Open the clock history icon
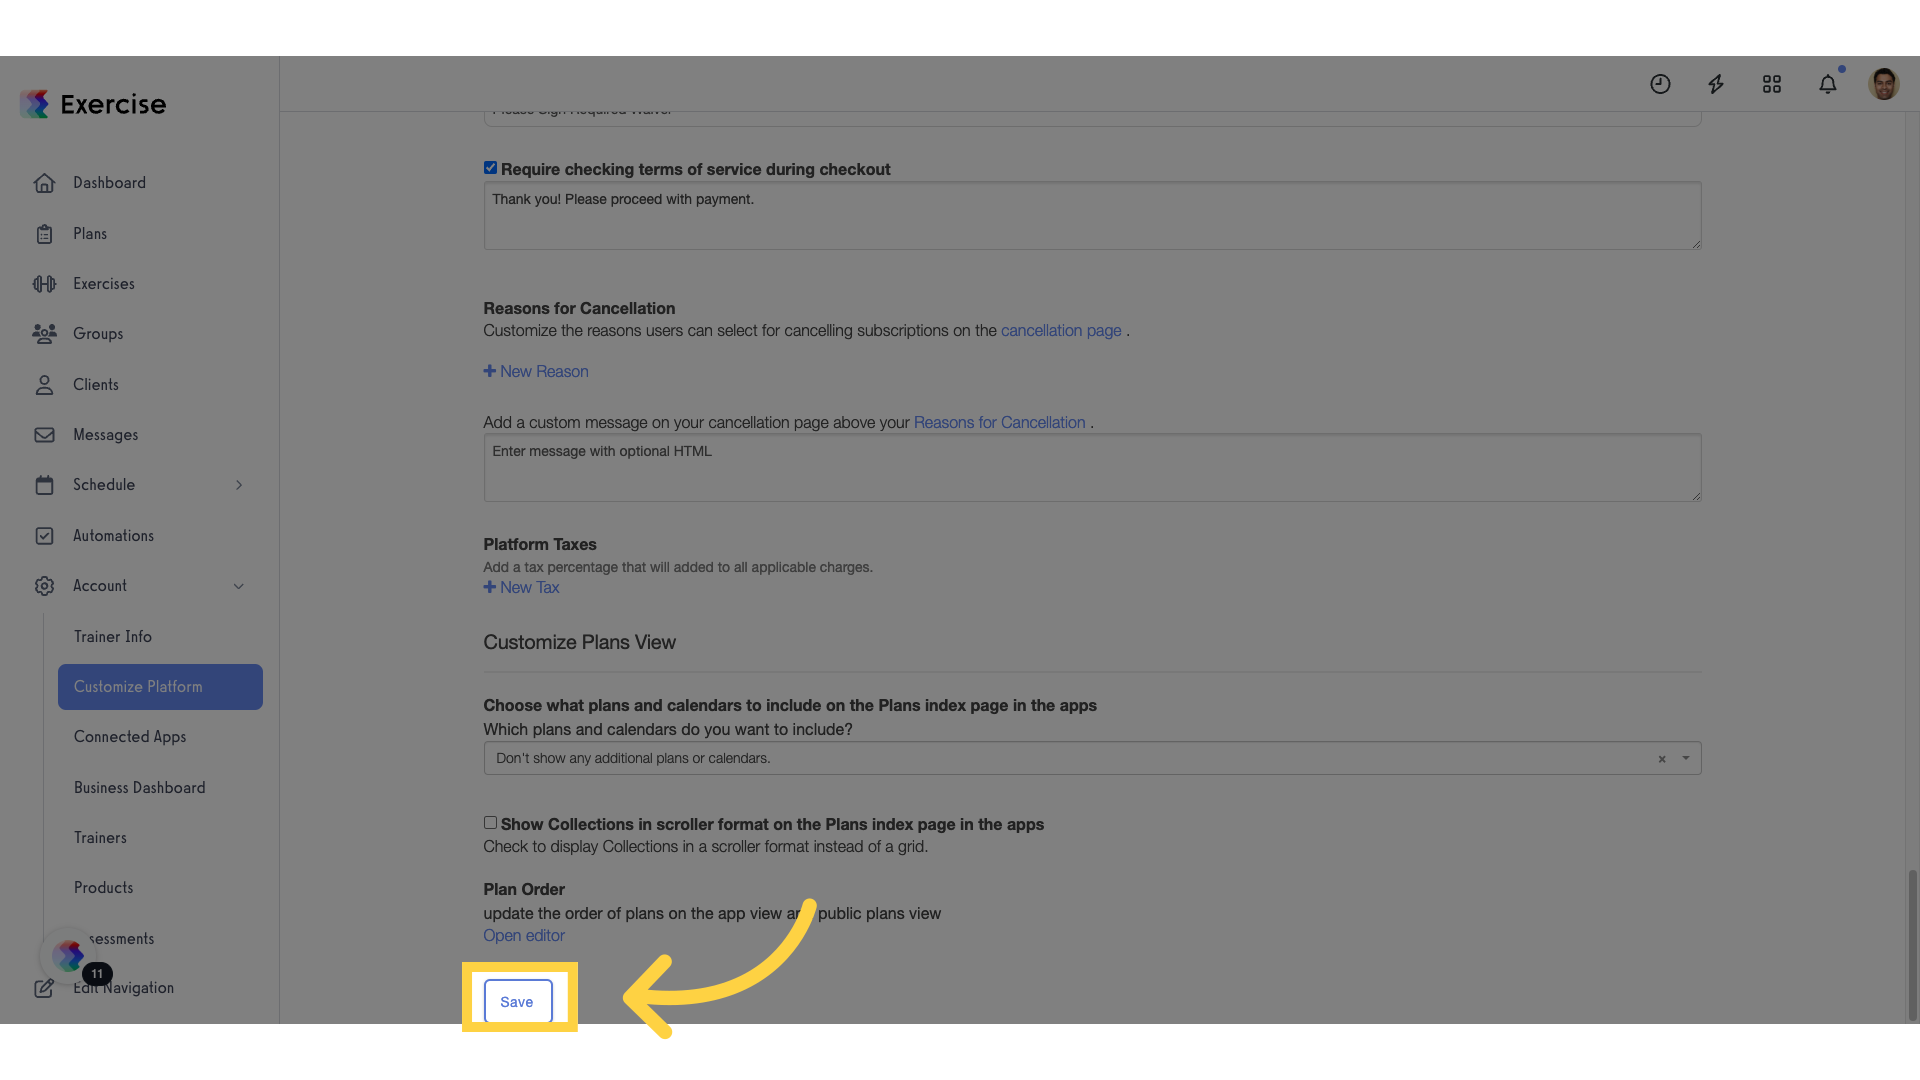This screenshot has height=1080, width=1920. pos(1660,84)
